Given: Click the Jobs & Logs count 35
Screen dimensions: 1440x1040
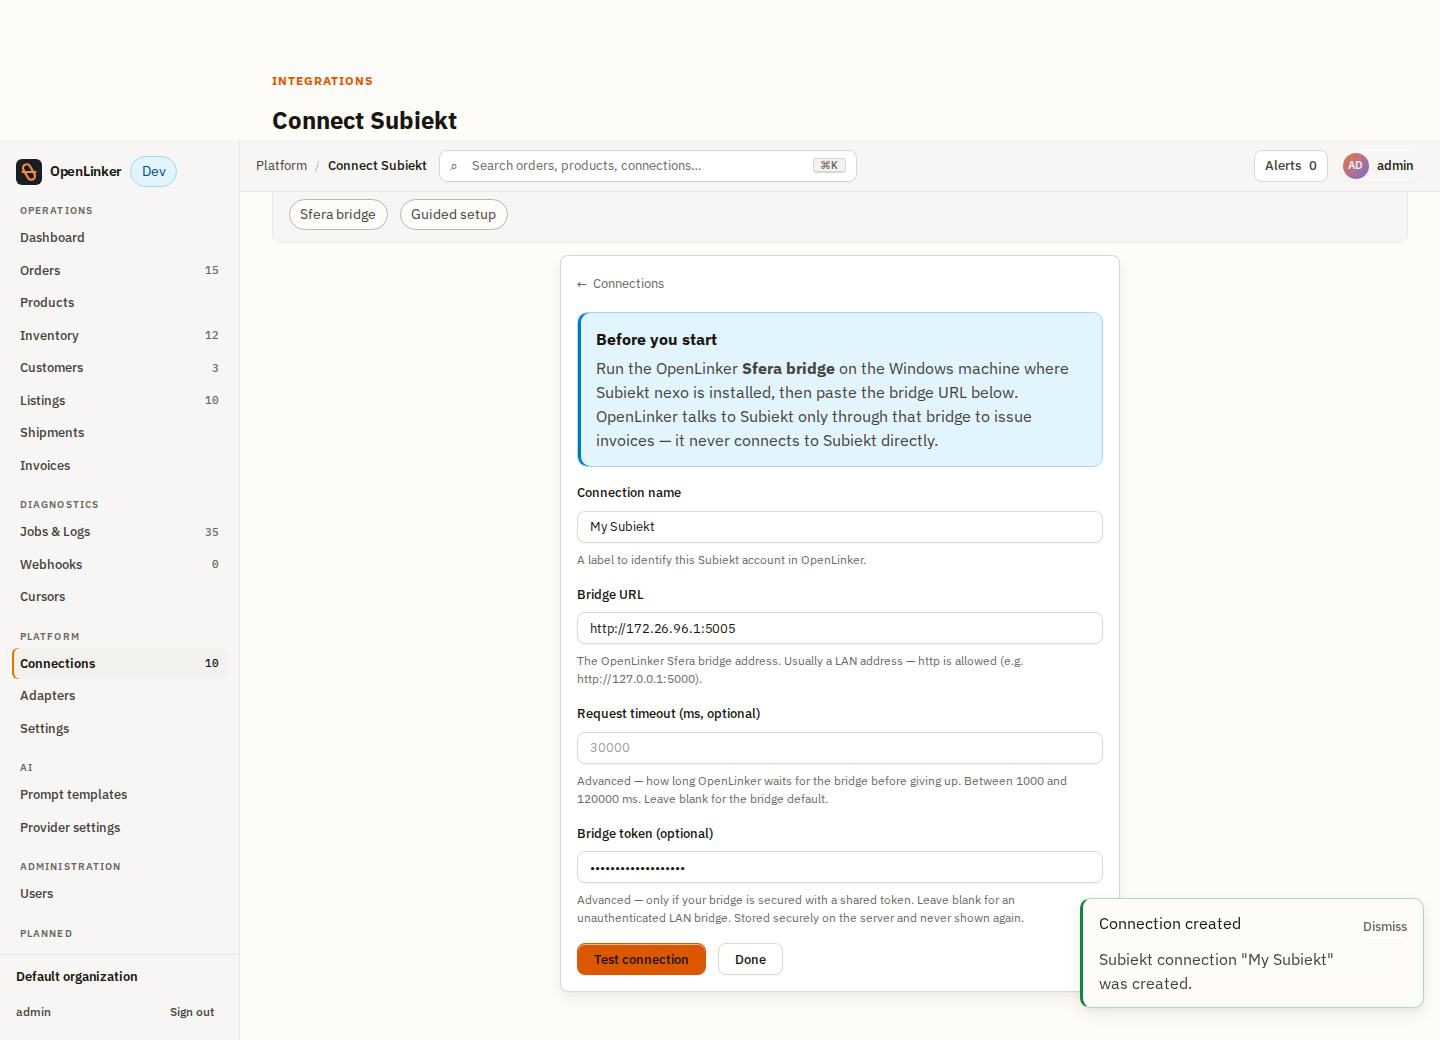Looking at the screenshot, I should 212,532.
